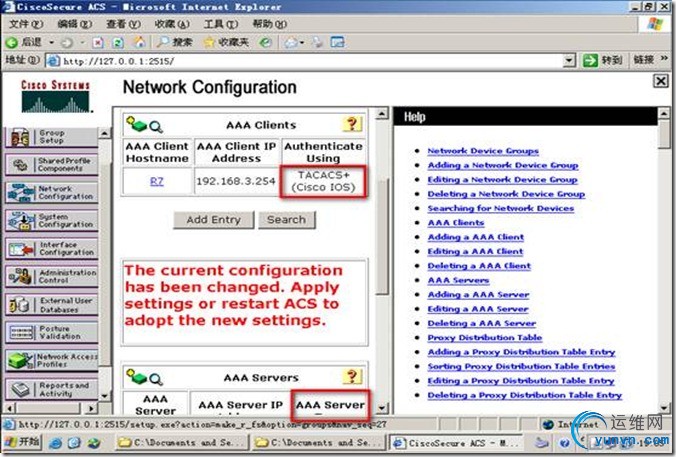Open AAA Servers help link
Image resolution: width=676 pixels, height=457 pixels.
click(x=458, y=280)
